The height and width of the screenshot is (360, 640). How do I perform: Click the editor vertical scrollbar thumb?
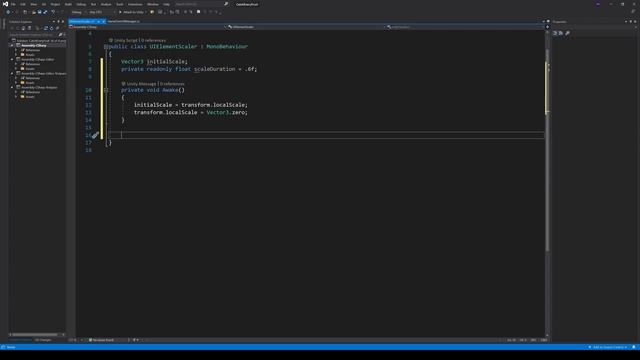click(547, 149)
